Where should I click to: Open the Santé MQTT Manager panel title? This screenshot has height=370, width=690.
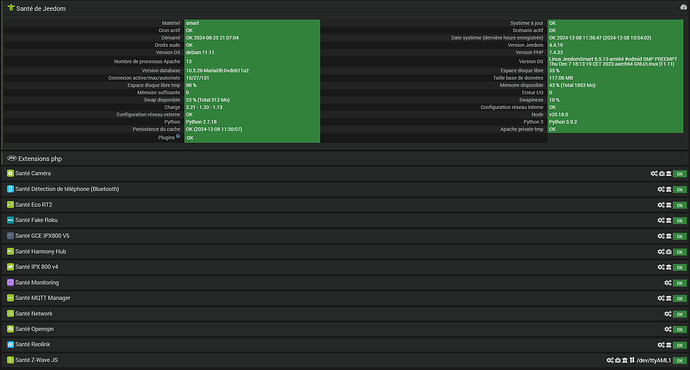click(43, 298)
